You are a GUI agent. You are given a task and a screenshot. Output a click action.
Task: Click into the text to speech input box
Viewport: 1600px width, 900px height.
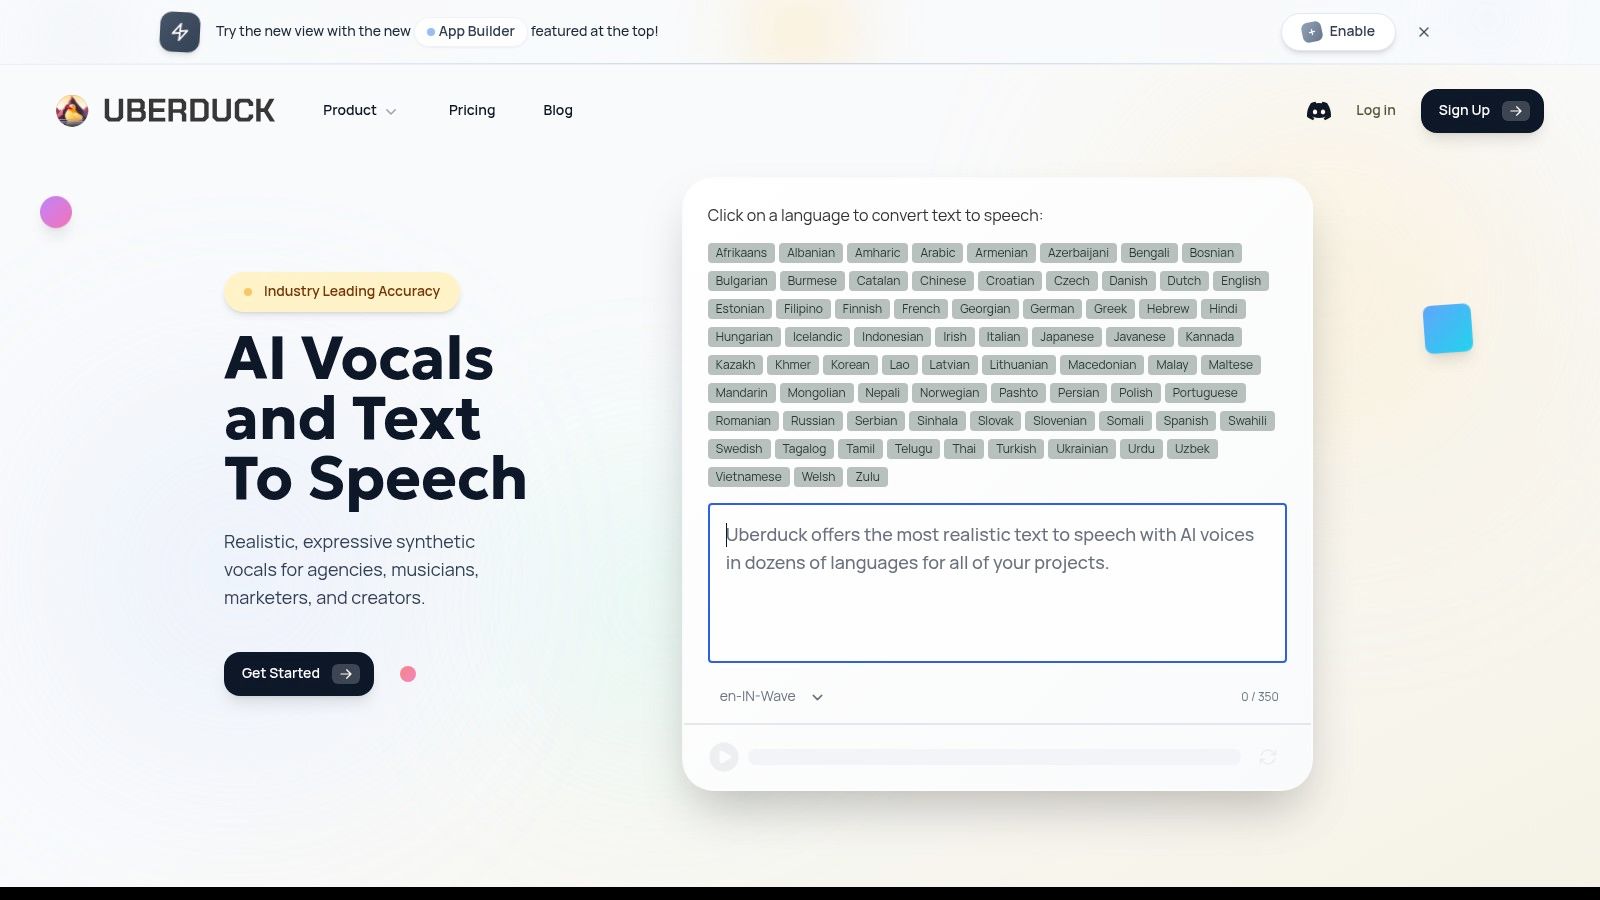point(997,583)
